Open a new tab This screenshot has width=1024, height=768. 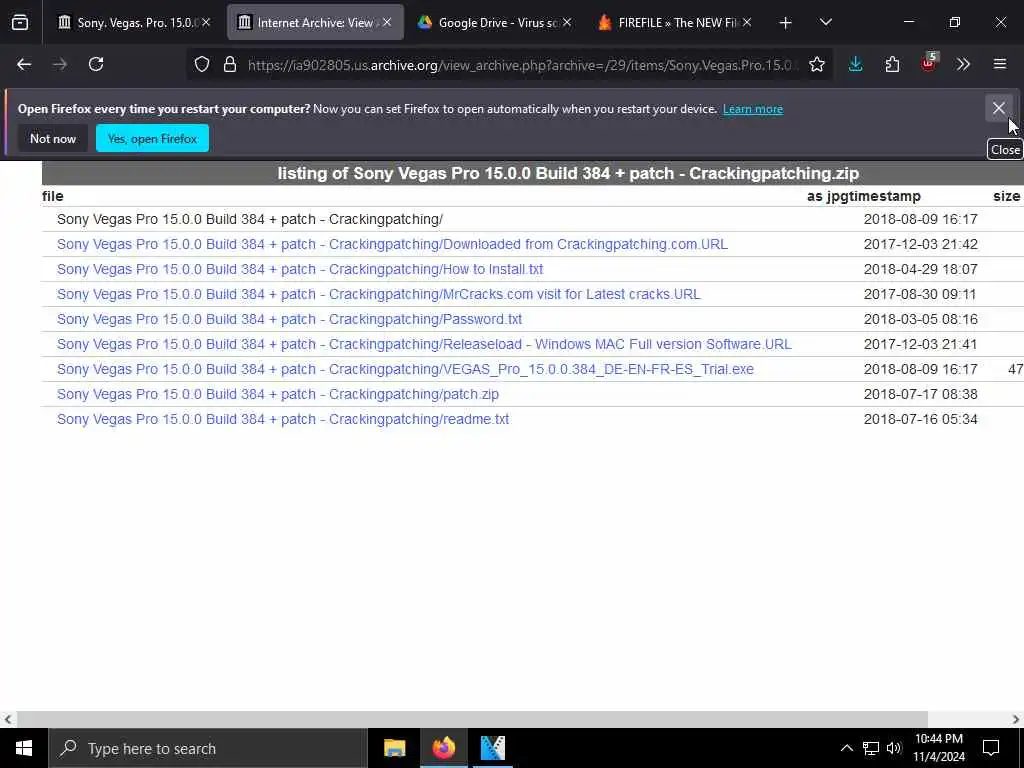click(x=786, y=23)
